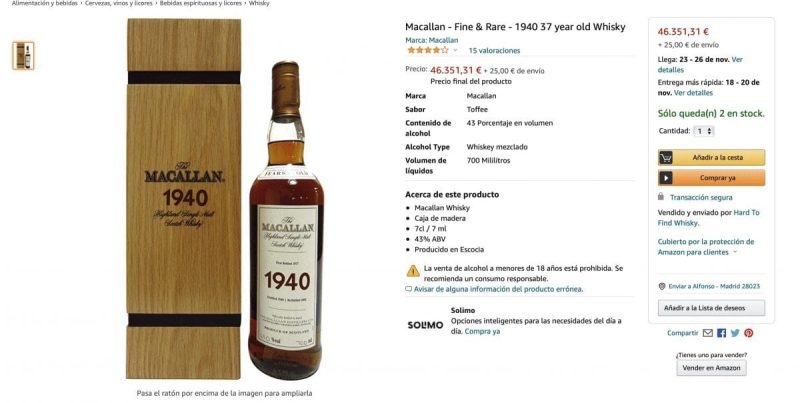Open Hard To Find Whisky seller link
Screen dimensions: 800x403
coord(708,218)
